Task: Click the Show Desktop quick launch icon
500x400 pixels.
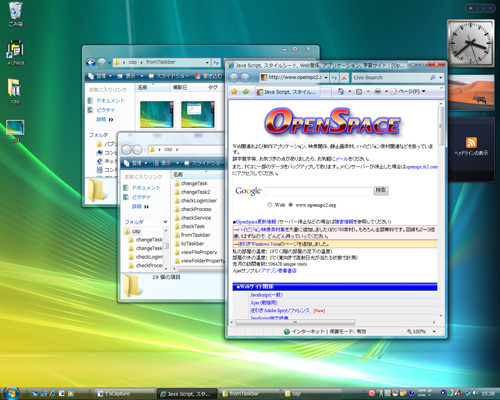Action: [35, 394]
